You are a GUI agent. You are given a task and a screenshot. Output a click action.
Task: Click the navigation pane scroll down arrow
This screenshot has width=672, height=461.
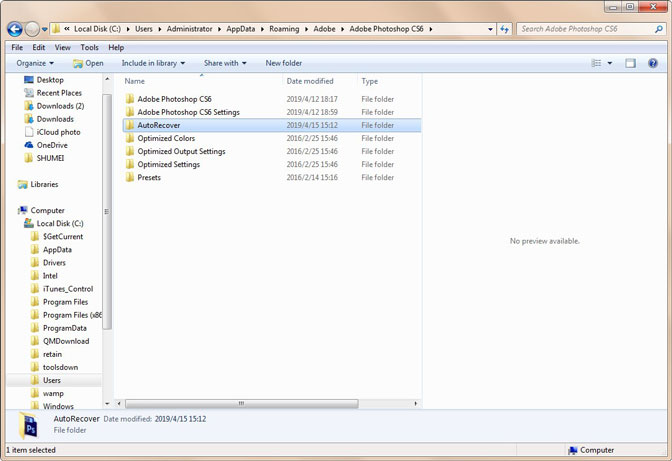click(107, 404)
